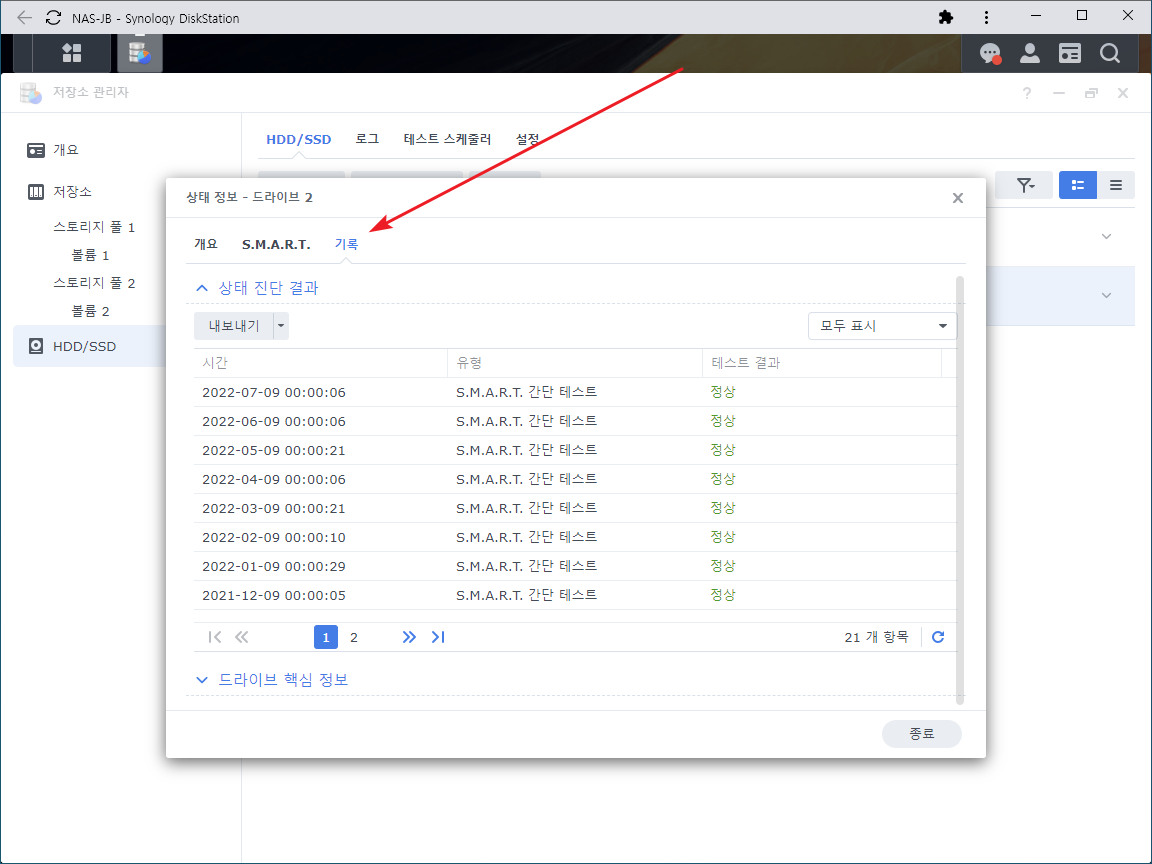Switch to the 로그 tab
Viewport: 1152px width, 864px height.
point(367,139)
